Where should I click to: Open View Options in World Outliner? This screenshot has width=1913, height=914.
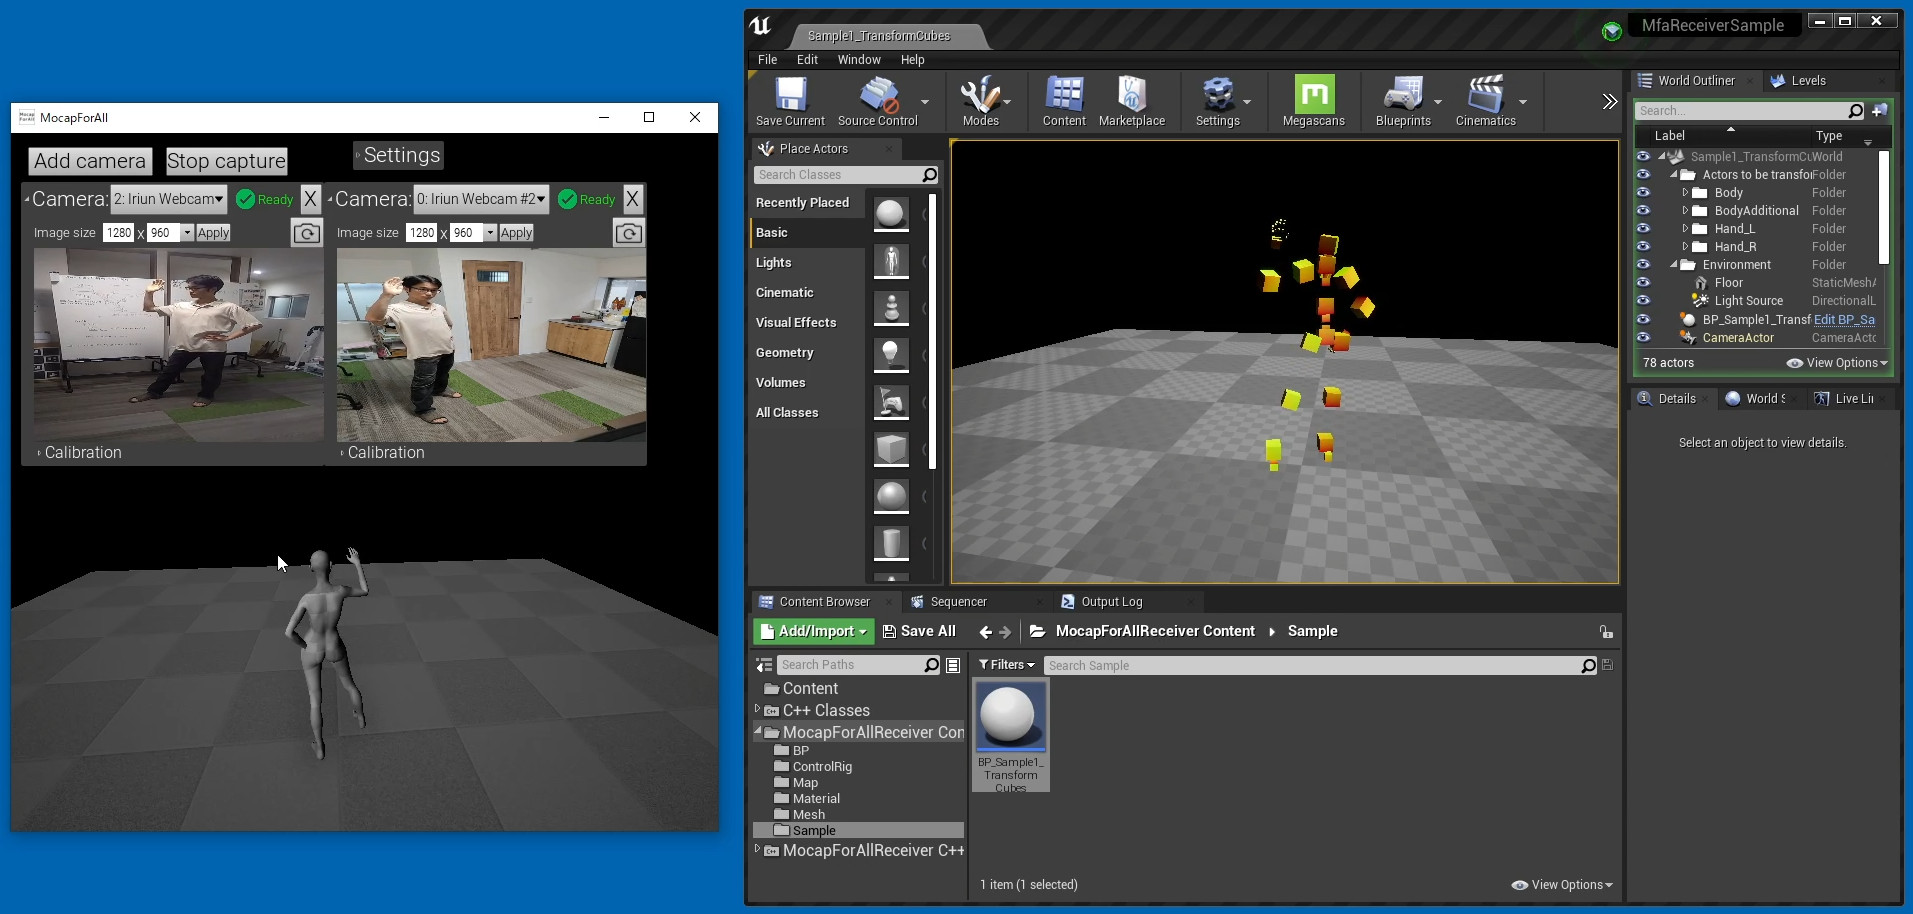coord(1836,362)
